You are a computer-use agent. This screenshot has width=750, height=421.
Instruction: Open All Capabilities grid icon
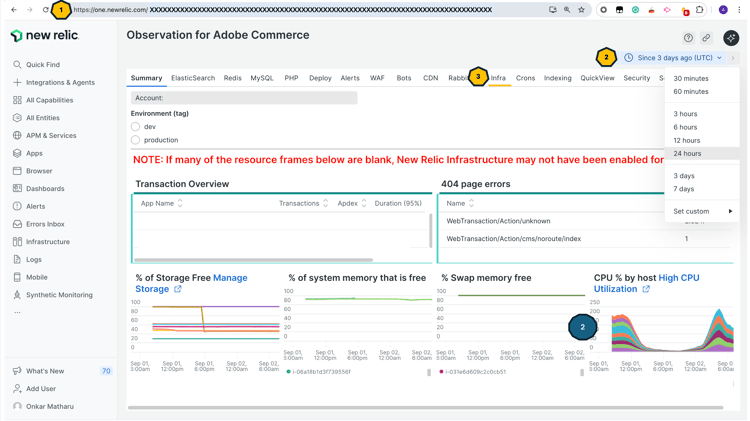point(17,100)
